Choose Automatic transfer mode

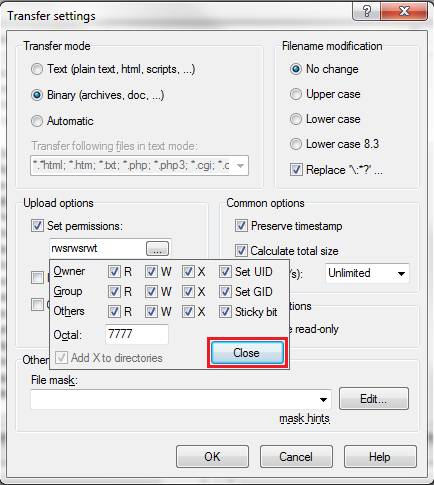point(37,121)
